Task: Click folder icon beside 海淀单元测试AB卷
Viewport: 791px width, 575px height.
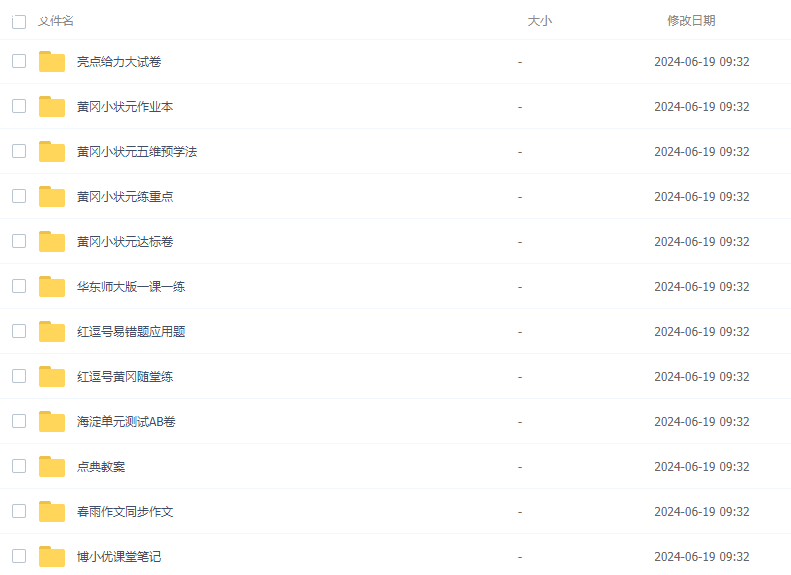Action: (x=52, y=421)
